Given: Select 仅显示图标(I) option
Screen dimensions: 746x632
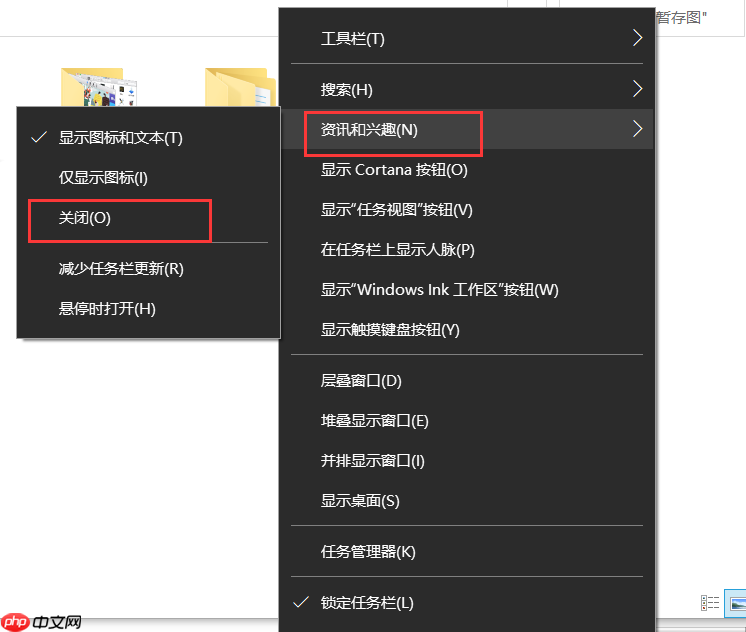Looking at the screenshot, I should [x=148, y=178].
